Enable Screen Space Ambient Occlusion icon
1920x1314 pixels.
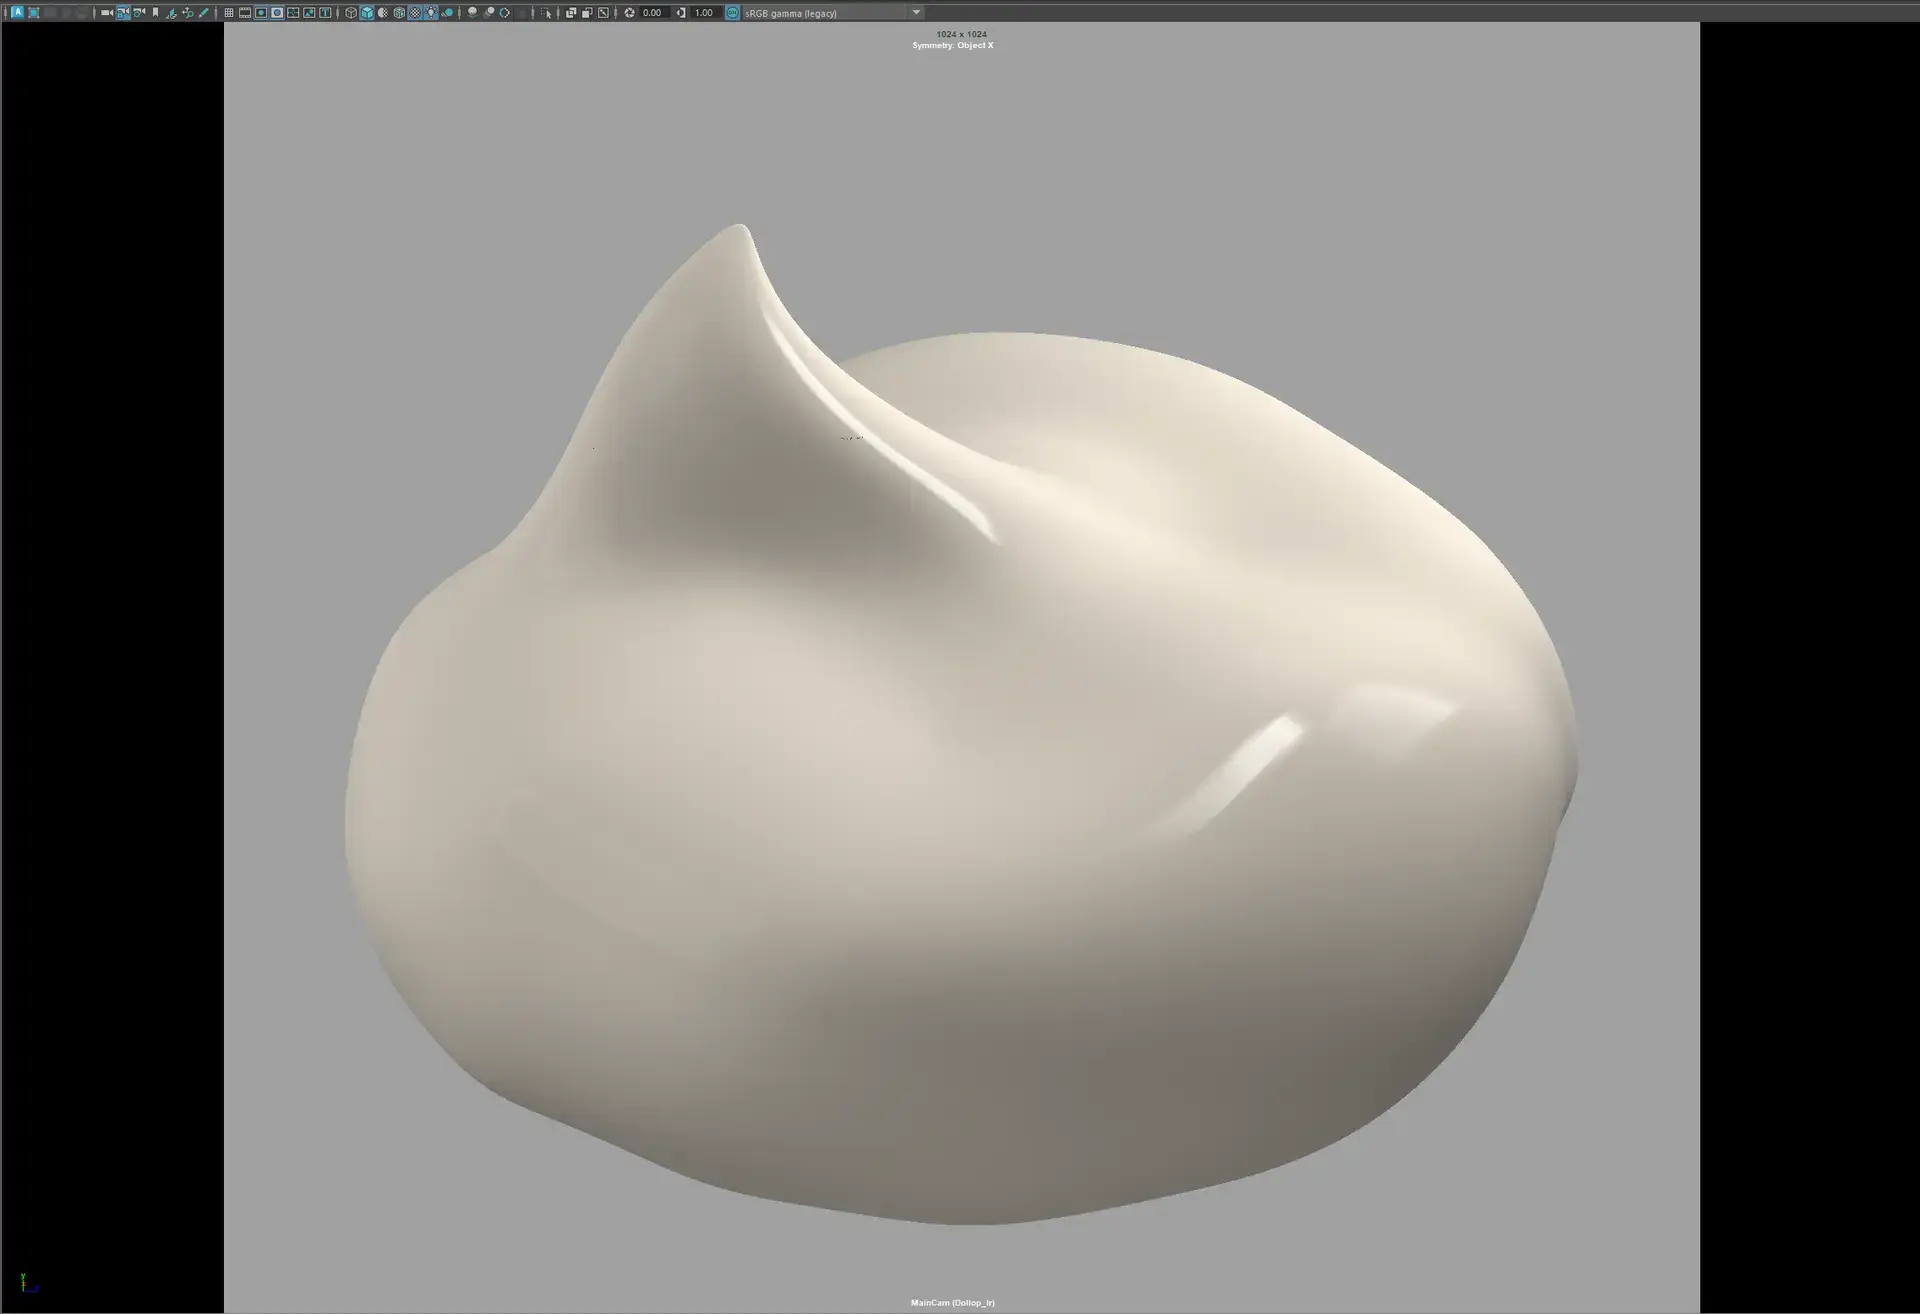point(472,13)
